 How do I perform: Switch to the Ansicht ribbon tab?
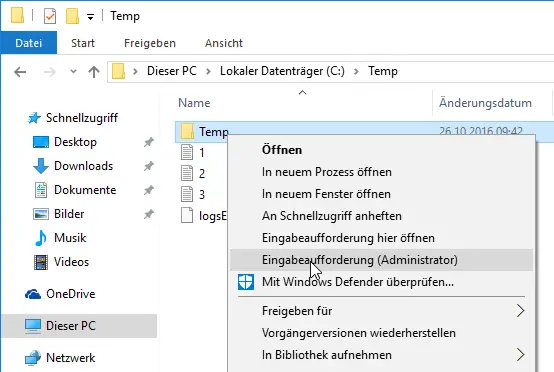(224, 43)
